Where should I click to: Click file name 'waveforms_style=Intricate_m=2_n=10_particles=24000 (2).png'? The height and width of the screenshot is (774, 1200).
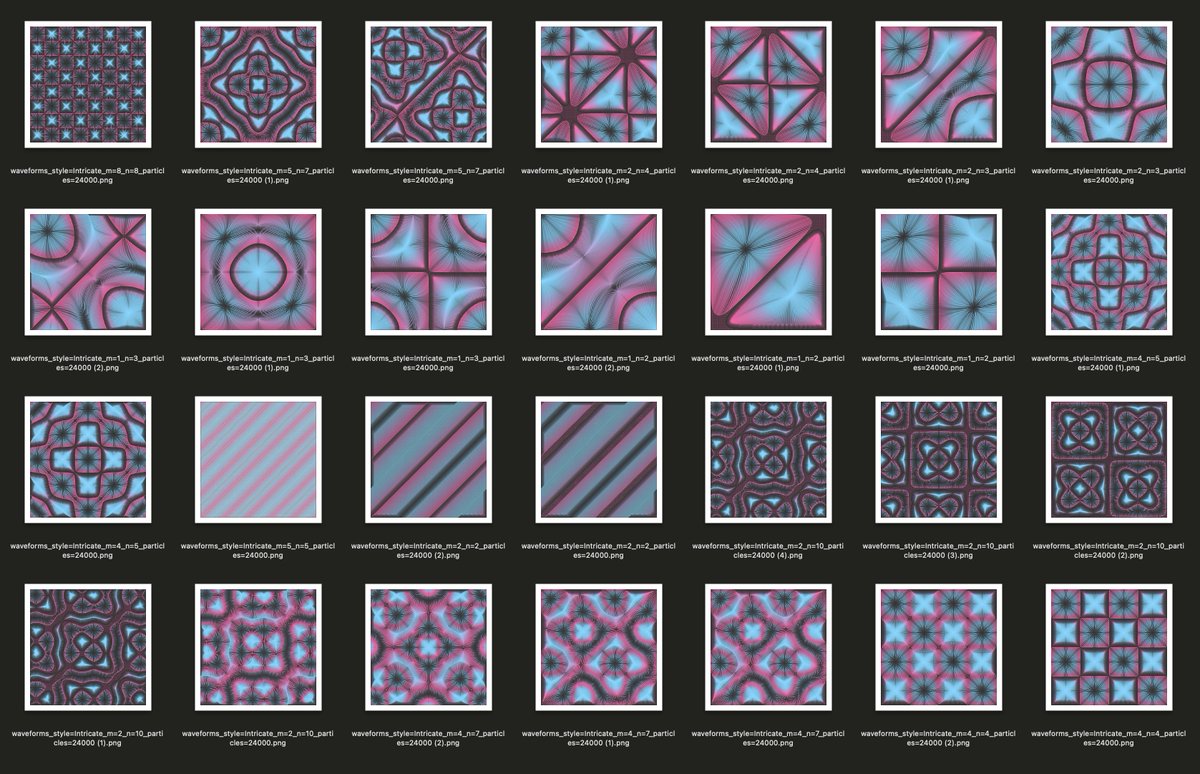tap(1109, 550)
